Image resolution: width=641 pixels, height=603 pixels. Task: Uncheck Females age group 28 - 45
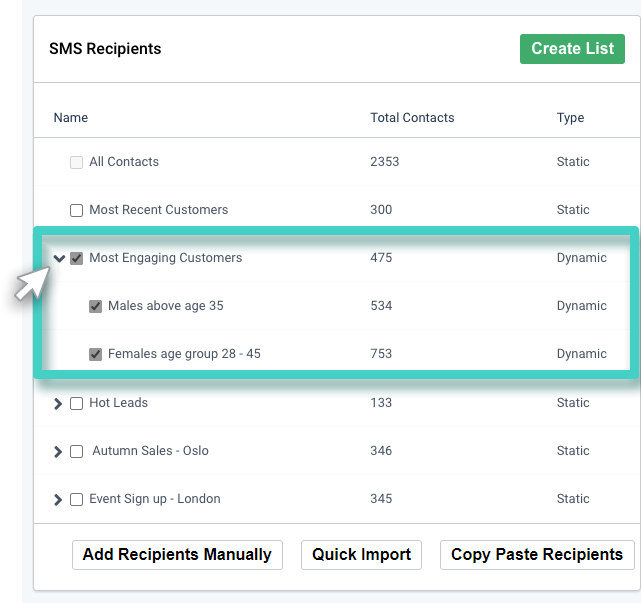coord(96,354)
